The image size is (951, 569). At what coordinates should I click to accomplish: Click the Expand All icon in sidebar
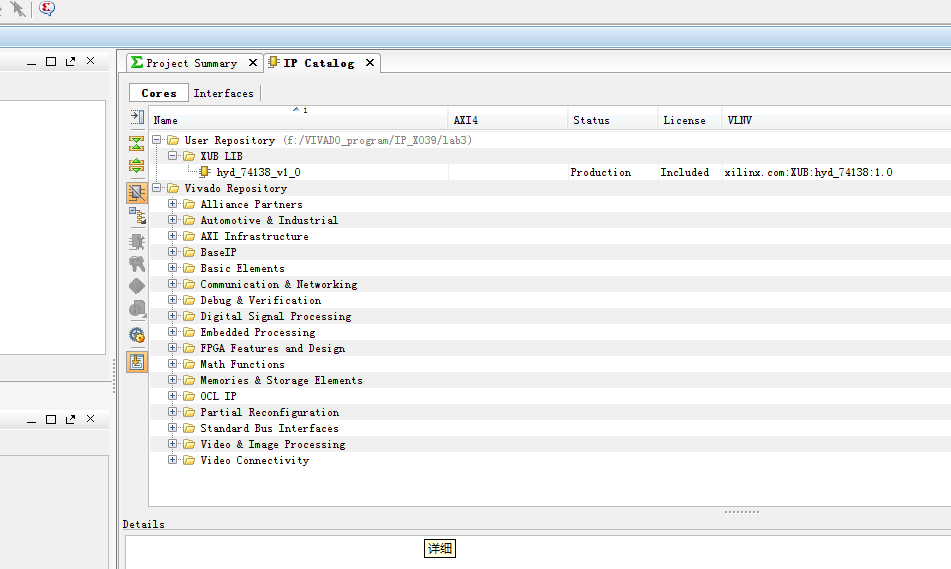(x=137, y=165)
